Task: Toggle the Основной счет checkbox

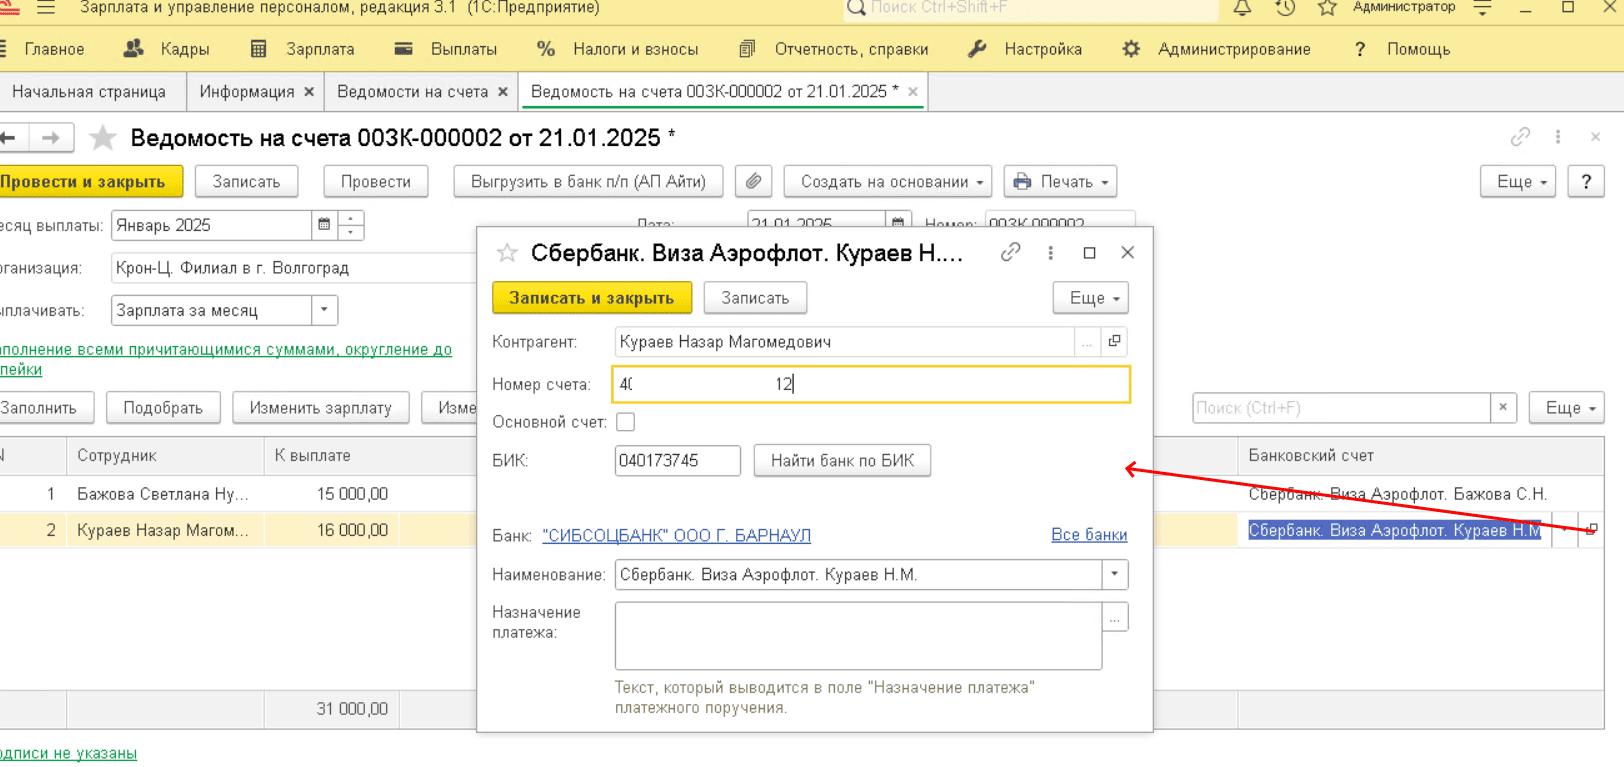Action: [x=626, y=422]
